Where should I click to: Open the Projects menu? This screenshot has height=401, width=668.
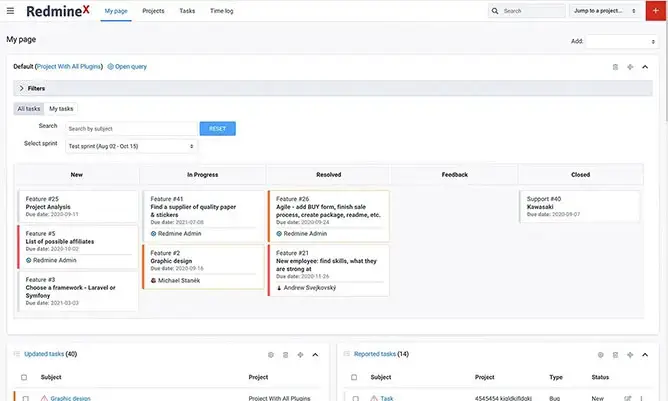coord(153,11)
